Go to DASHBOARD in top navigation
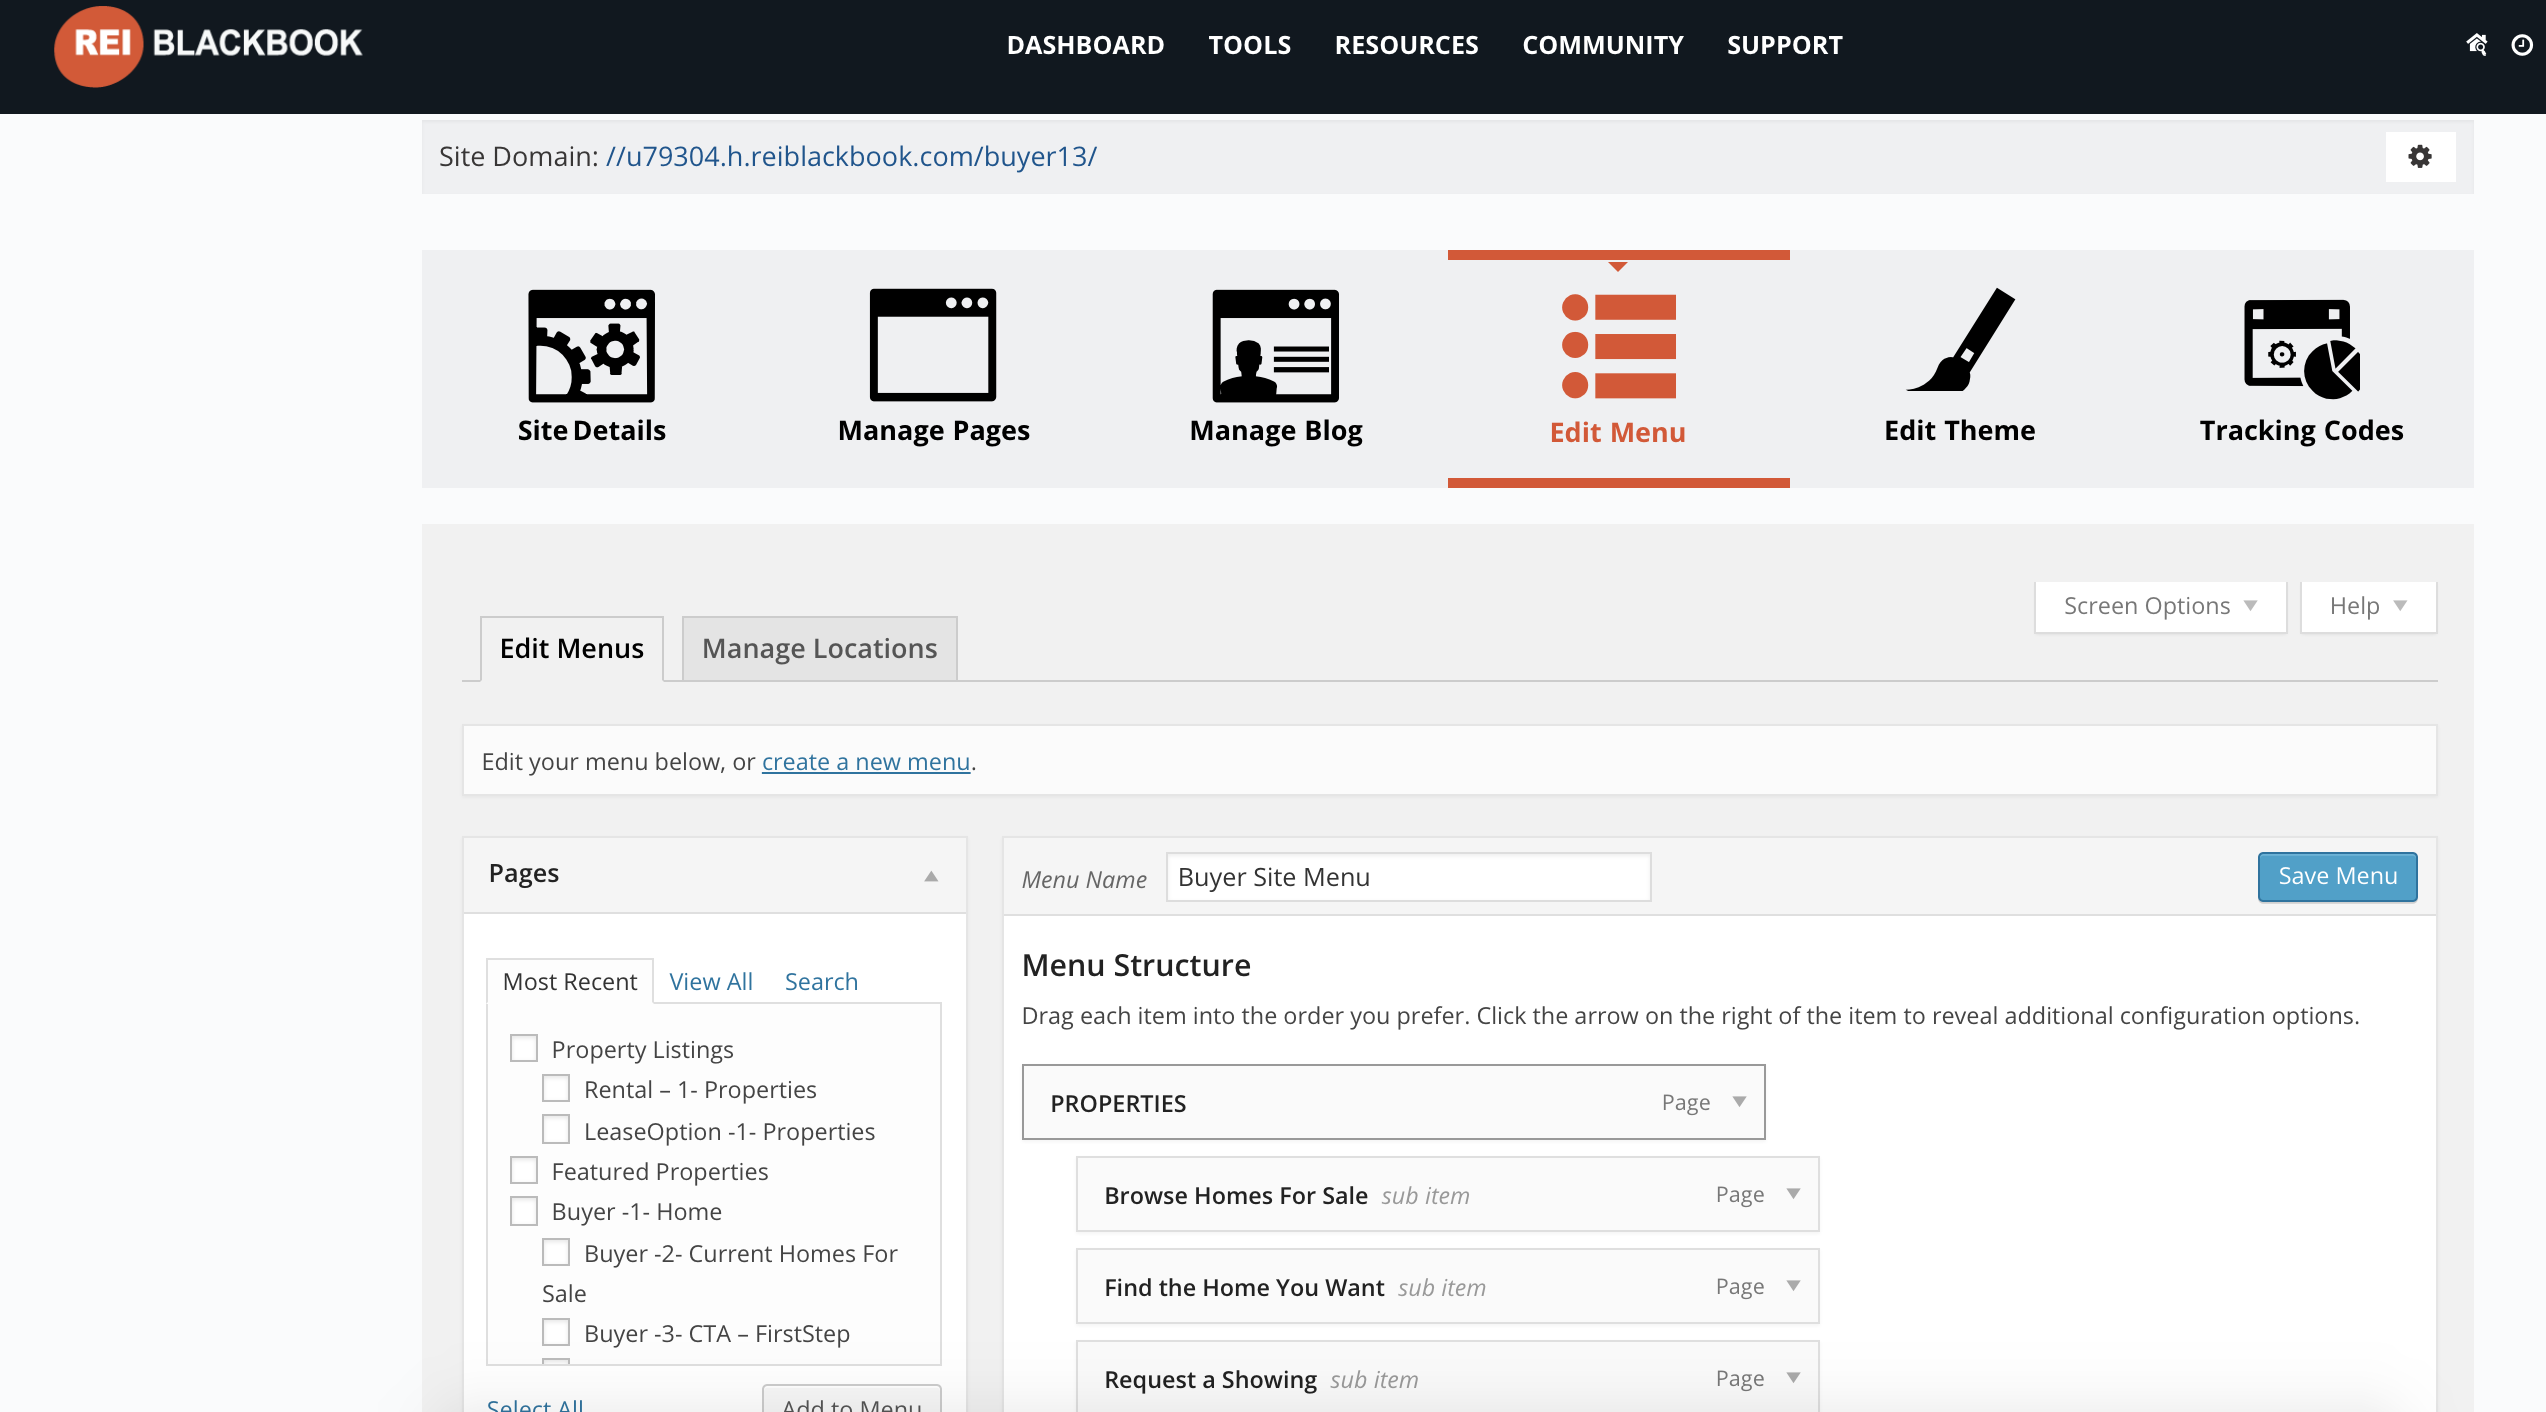Image resolution: width=2546 pixels, height=1412 pixels. (1085, 45)
